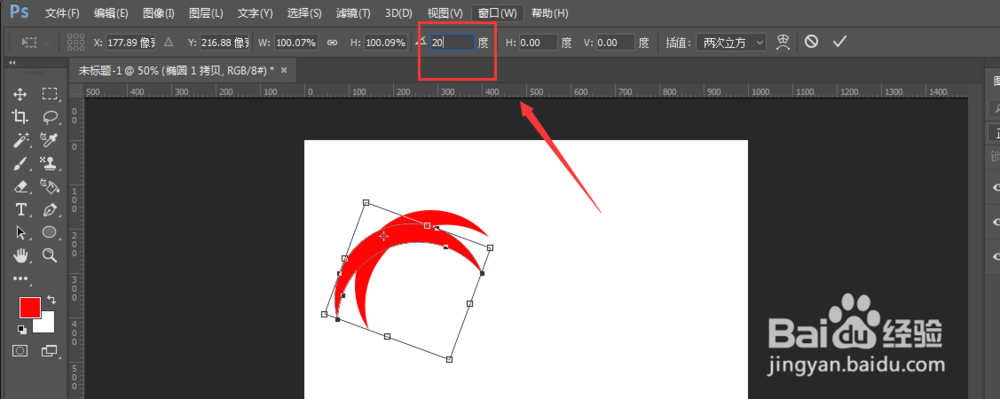Open the 3D(D) menu
The height and width of the screenshot is (399, 1000).
[399, 13]
